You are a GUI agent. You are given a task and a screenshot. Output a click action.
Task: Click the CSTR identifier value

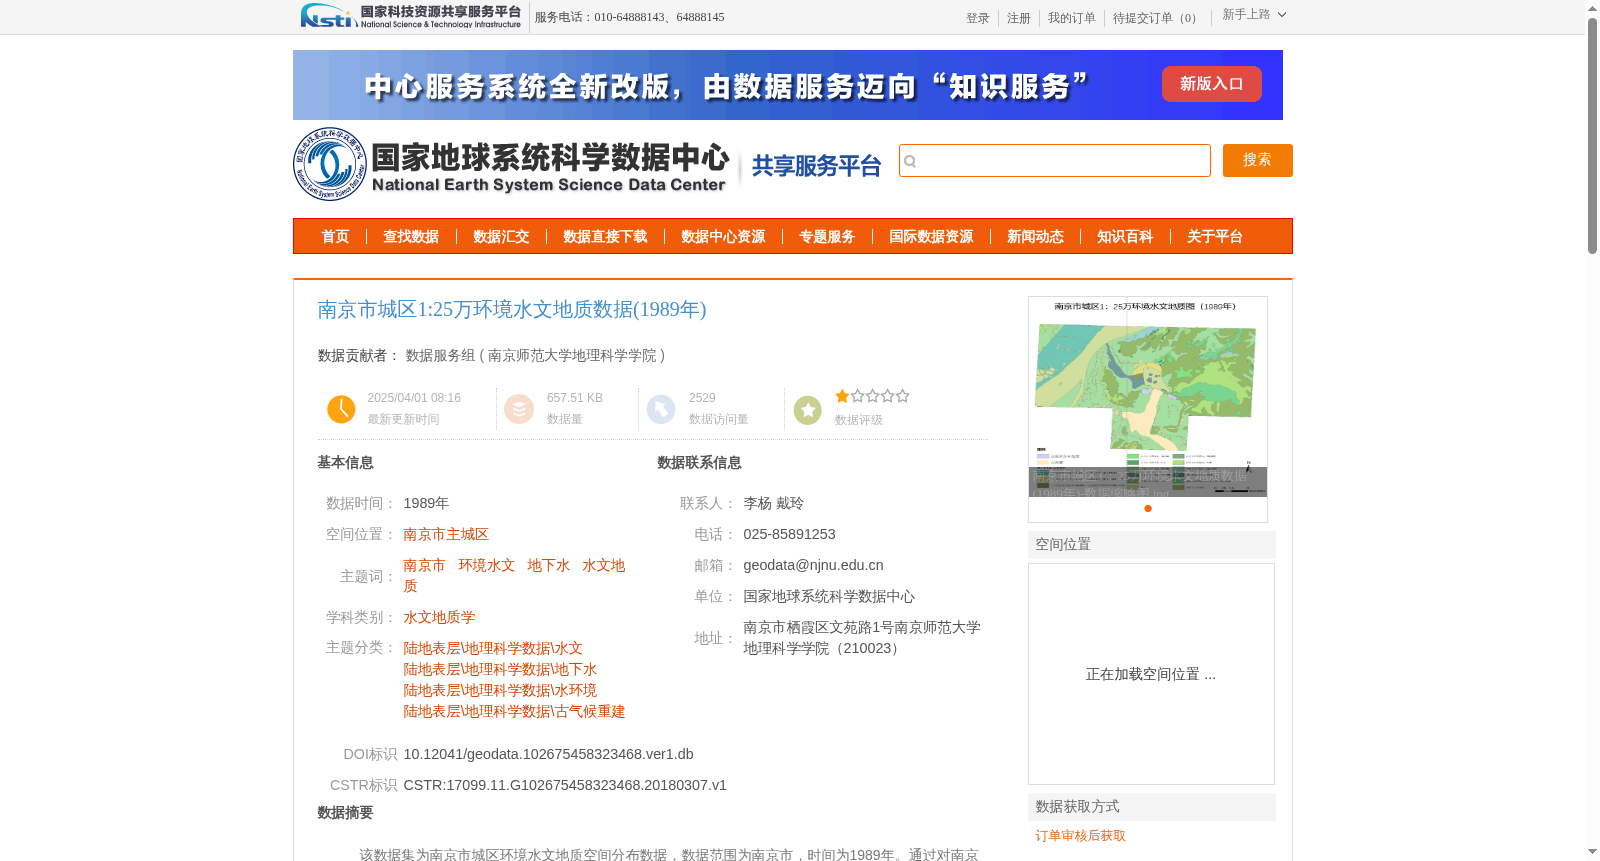(565, 786)
